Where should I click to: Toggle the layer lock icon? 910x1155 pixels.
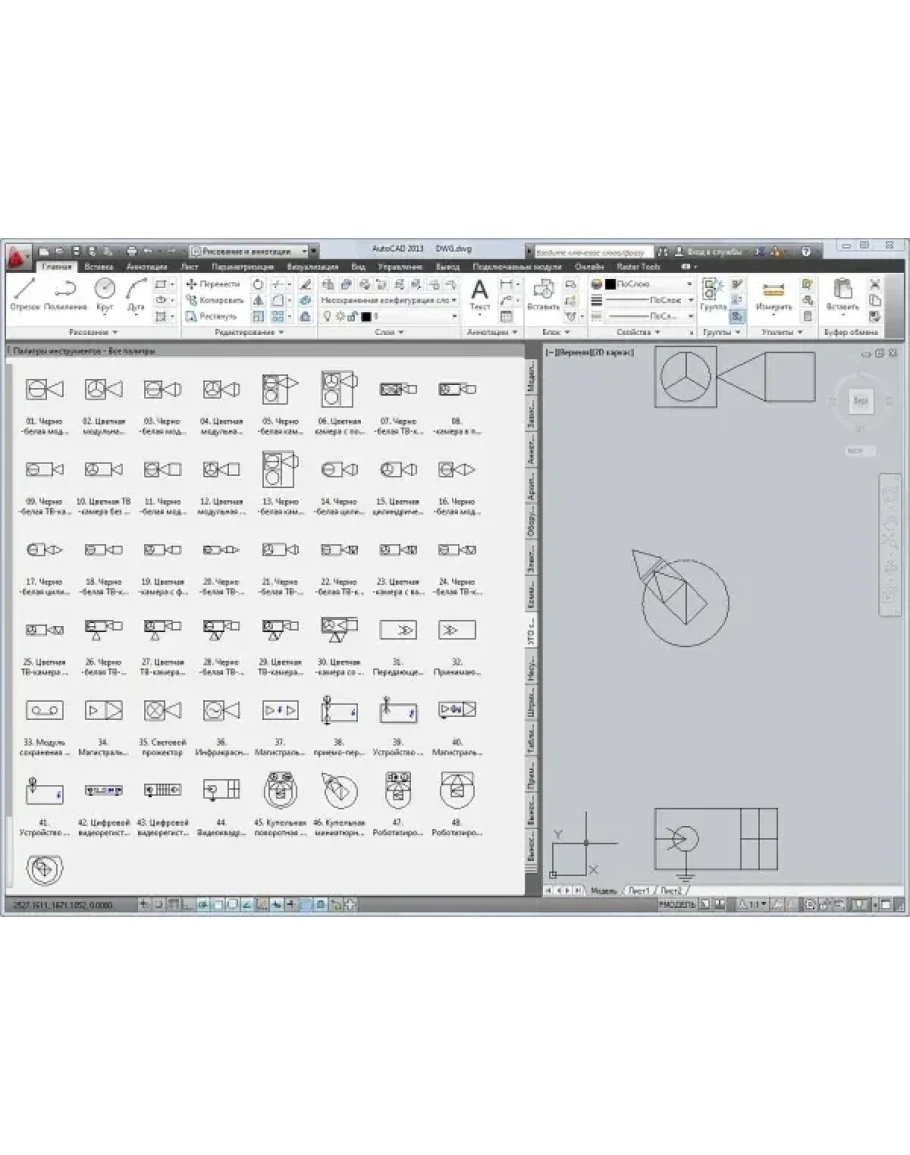click(x=351, y=316)
